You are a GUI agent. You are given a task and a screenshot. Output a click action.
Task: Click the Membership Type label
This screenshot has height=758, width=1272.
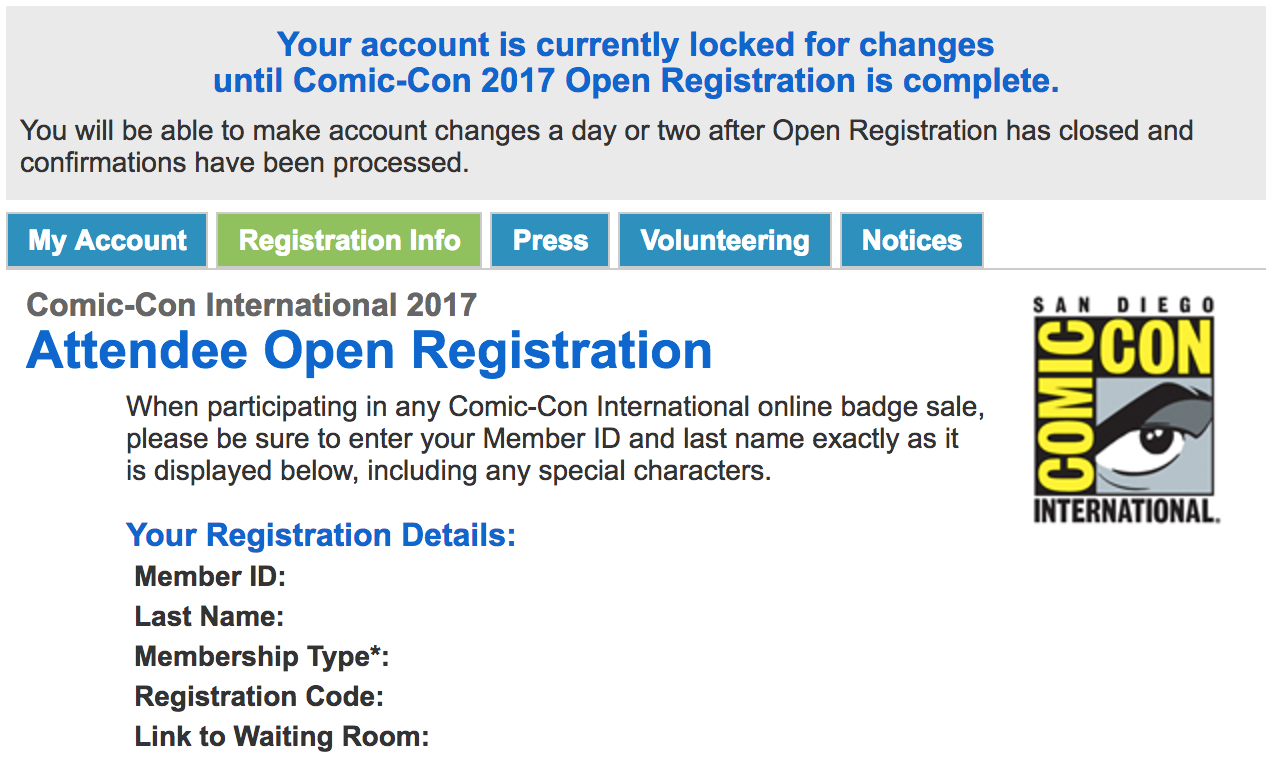coord(261,657)
